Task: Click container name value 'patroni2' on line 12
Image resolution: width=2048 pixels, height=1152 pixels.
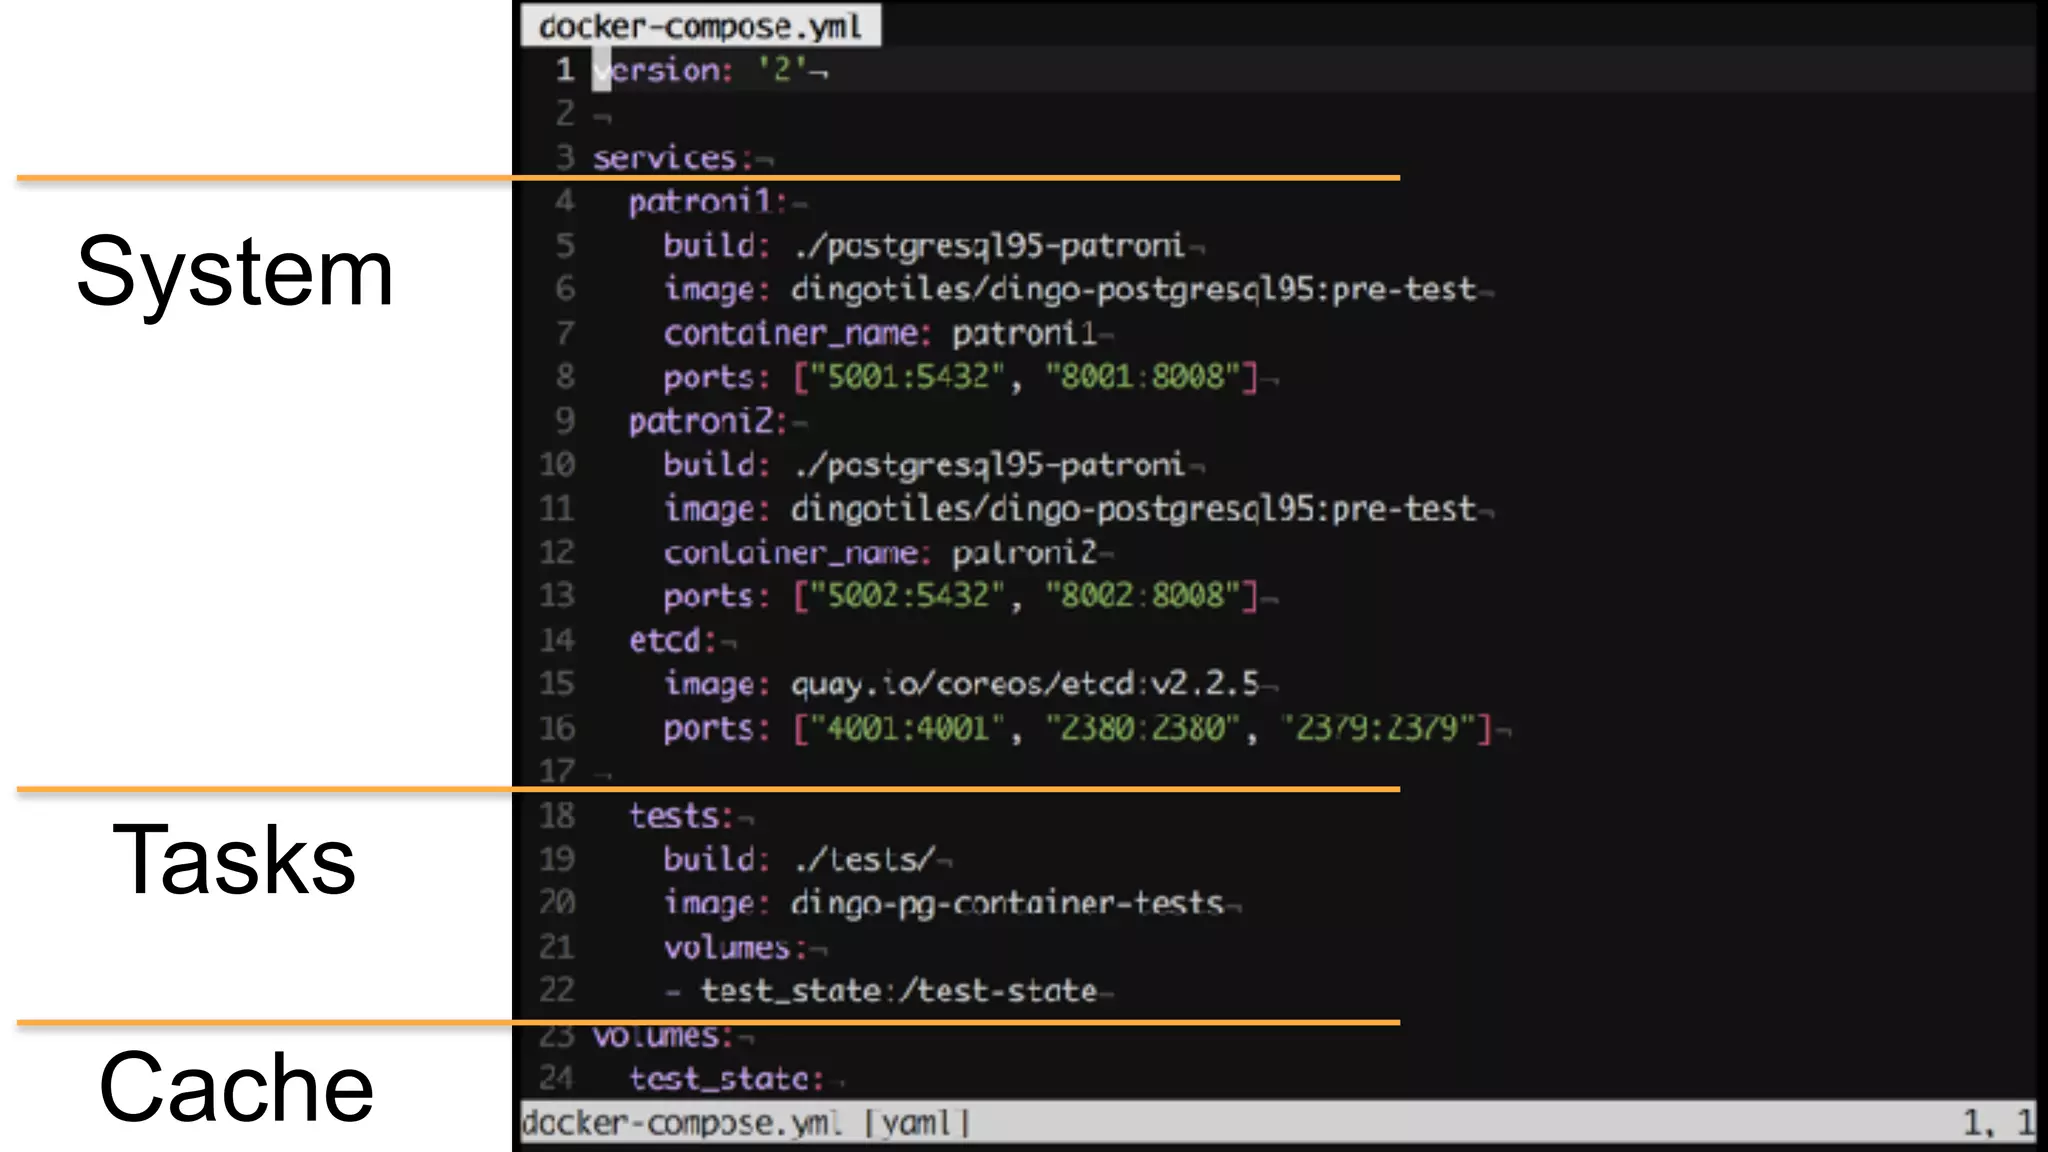Action: pos(1024,553)
